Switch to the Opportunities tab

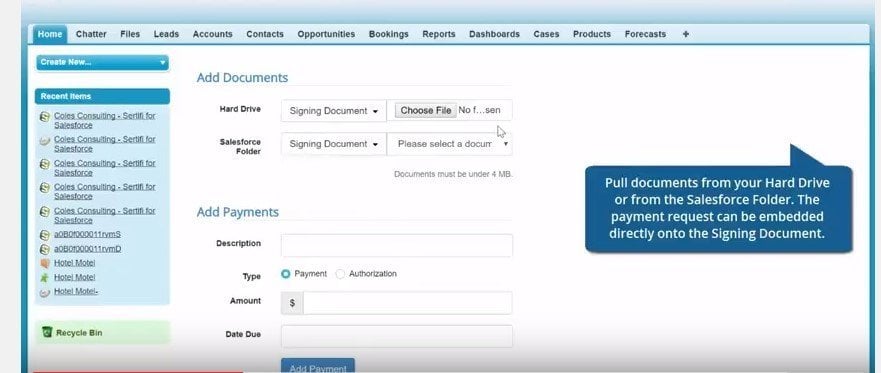tap(326, 34)
